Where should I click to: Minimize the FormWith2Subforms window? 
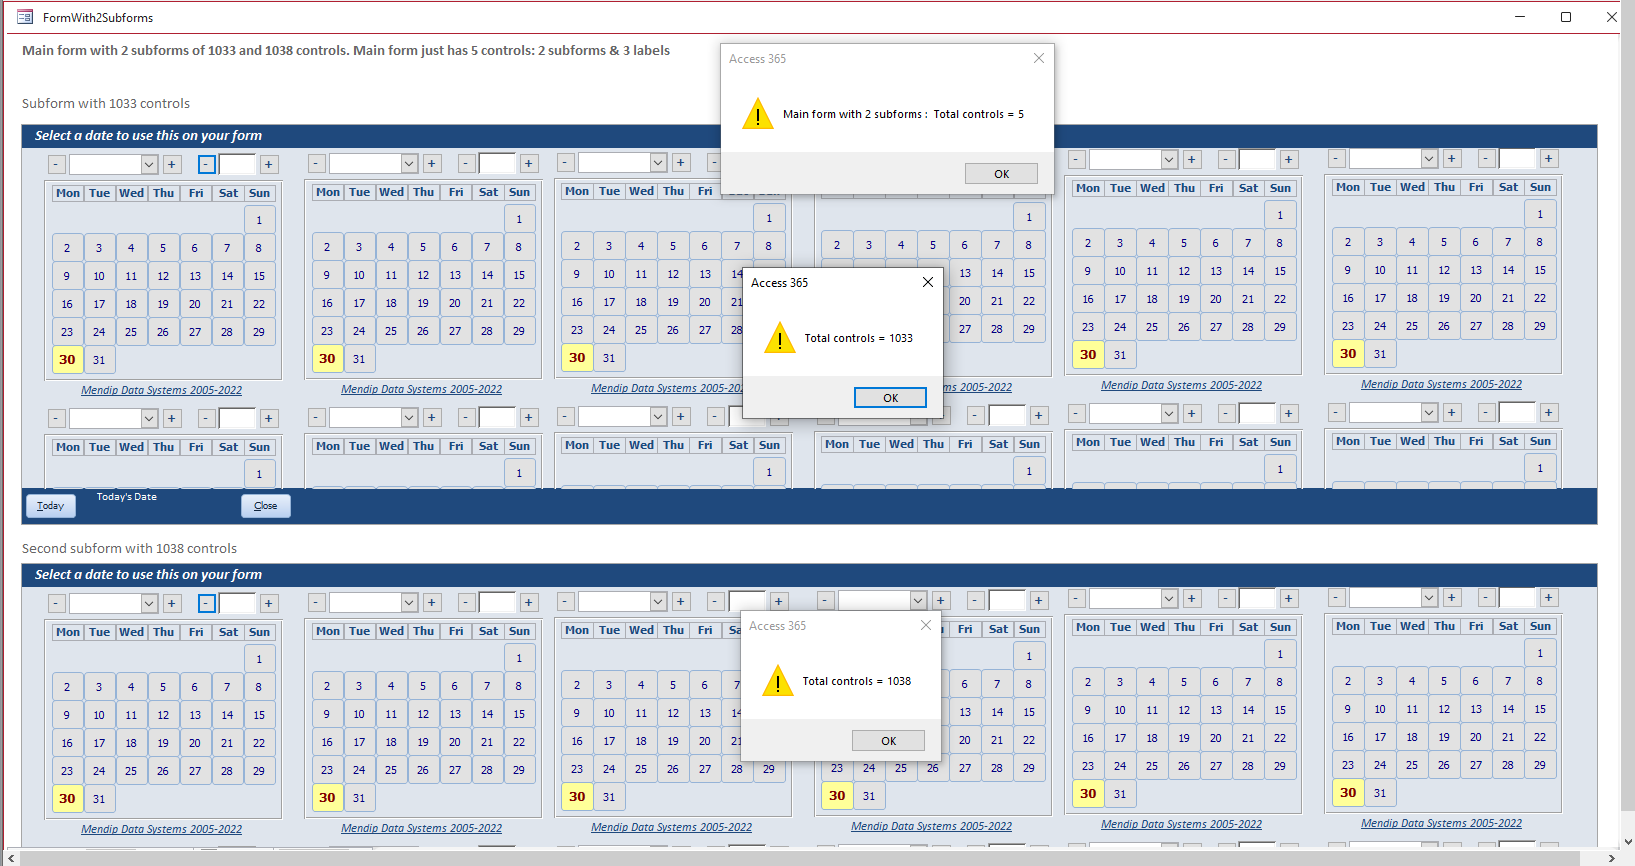(1520, 17)
